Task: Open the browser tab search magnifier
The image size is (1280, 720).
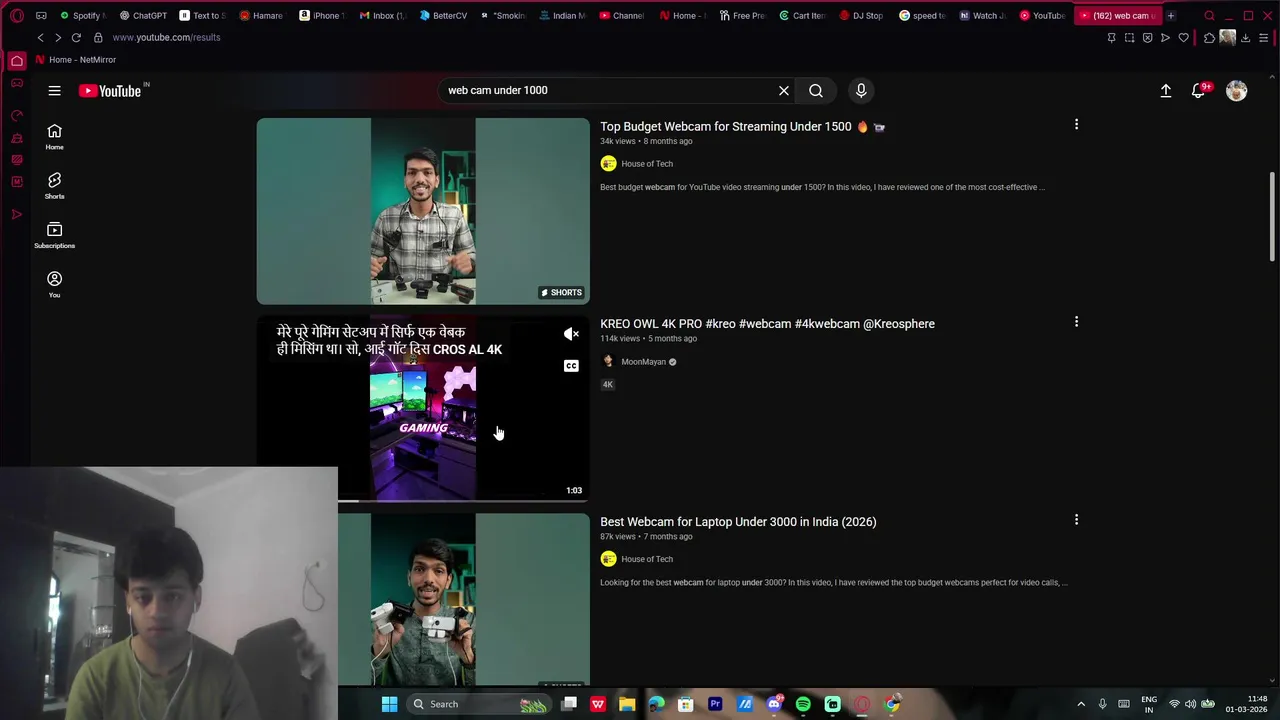Action: click(x=1210, y=16)
